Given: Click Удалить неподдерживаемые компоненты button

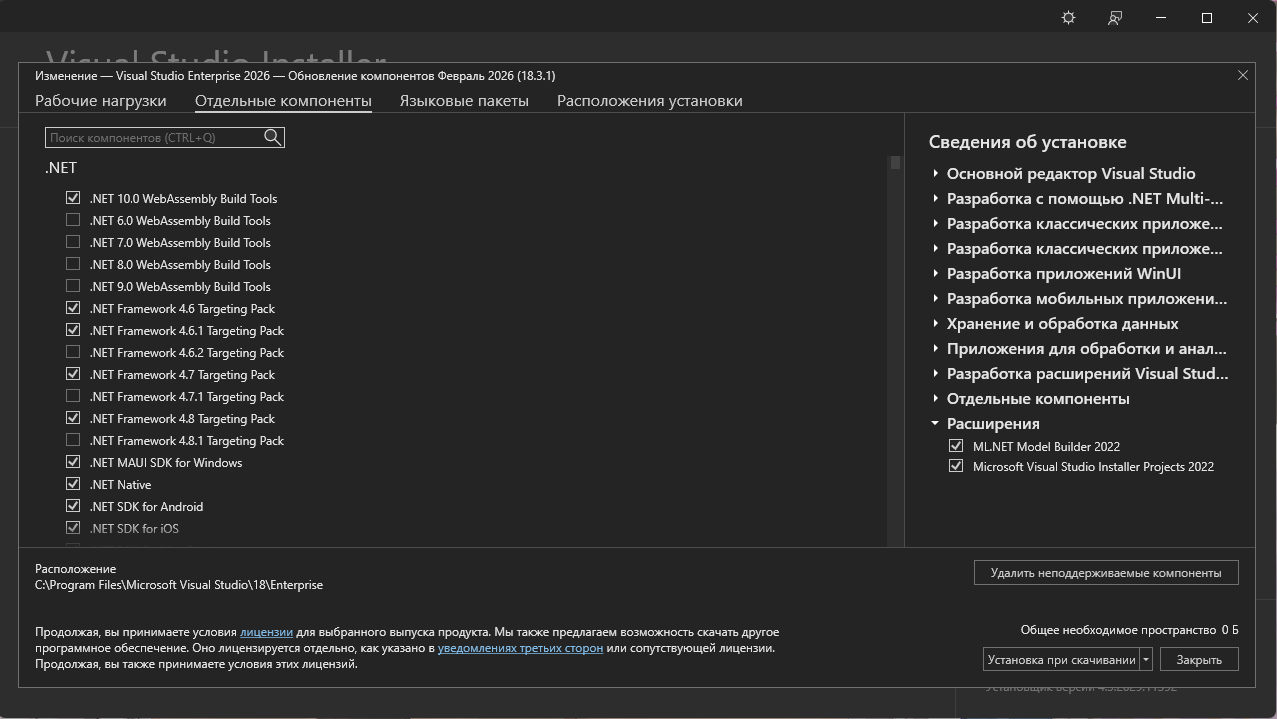Looking at the screenshot, I should tap(1105, 573).
